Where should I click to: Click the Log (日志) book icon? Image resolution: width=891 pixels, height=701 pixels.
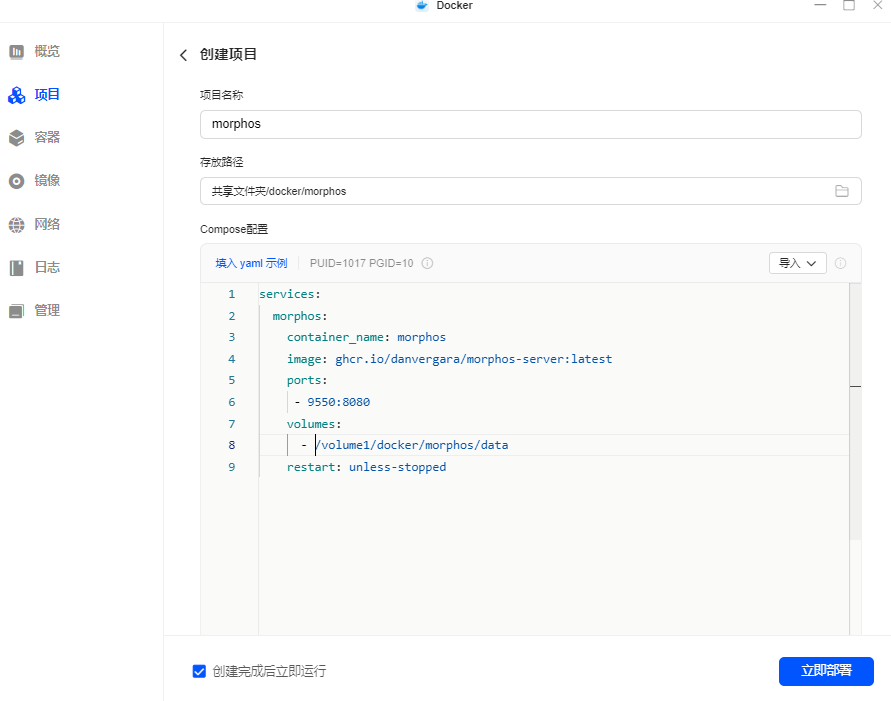(16, 268)
